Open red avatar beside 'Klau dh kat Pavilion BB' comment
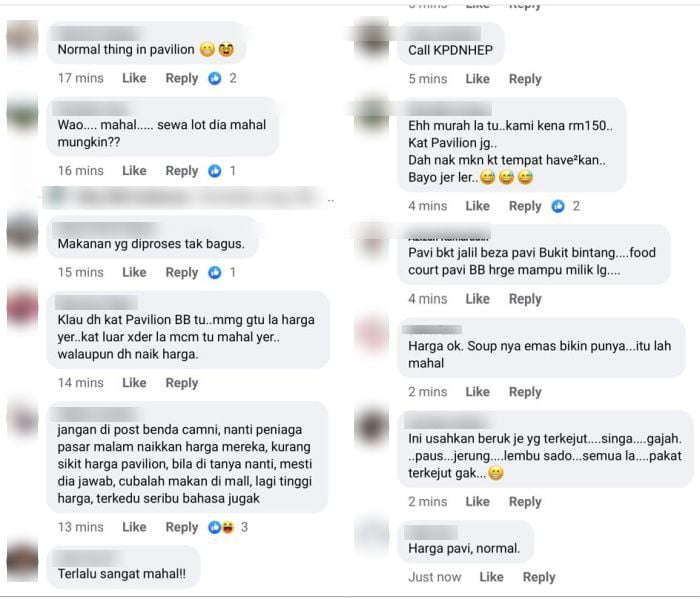 22,306
